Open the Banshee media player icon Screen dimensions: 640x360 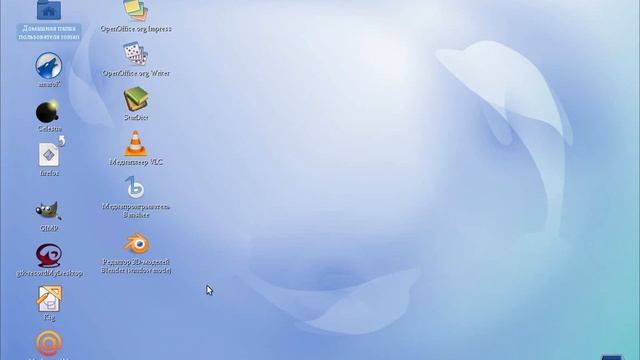[x=135, y=187]
